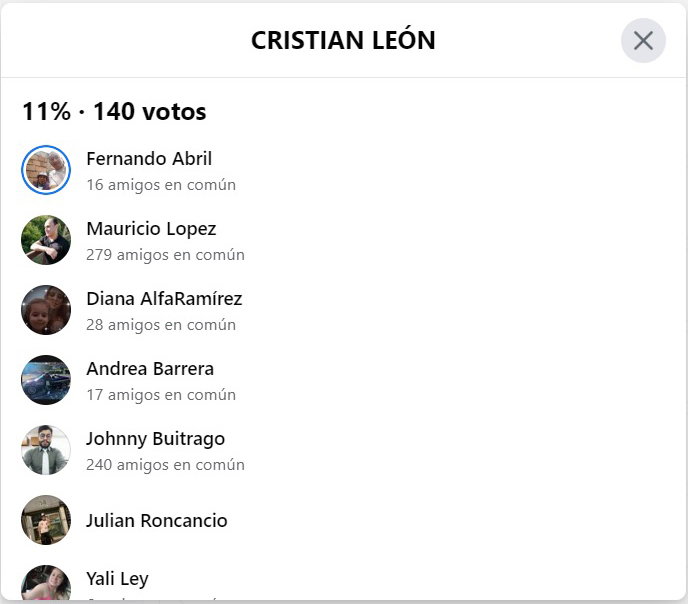Click the Johnny Buitrago name link
This screenshot has height=604, width=688.
click(155, 438)
